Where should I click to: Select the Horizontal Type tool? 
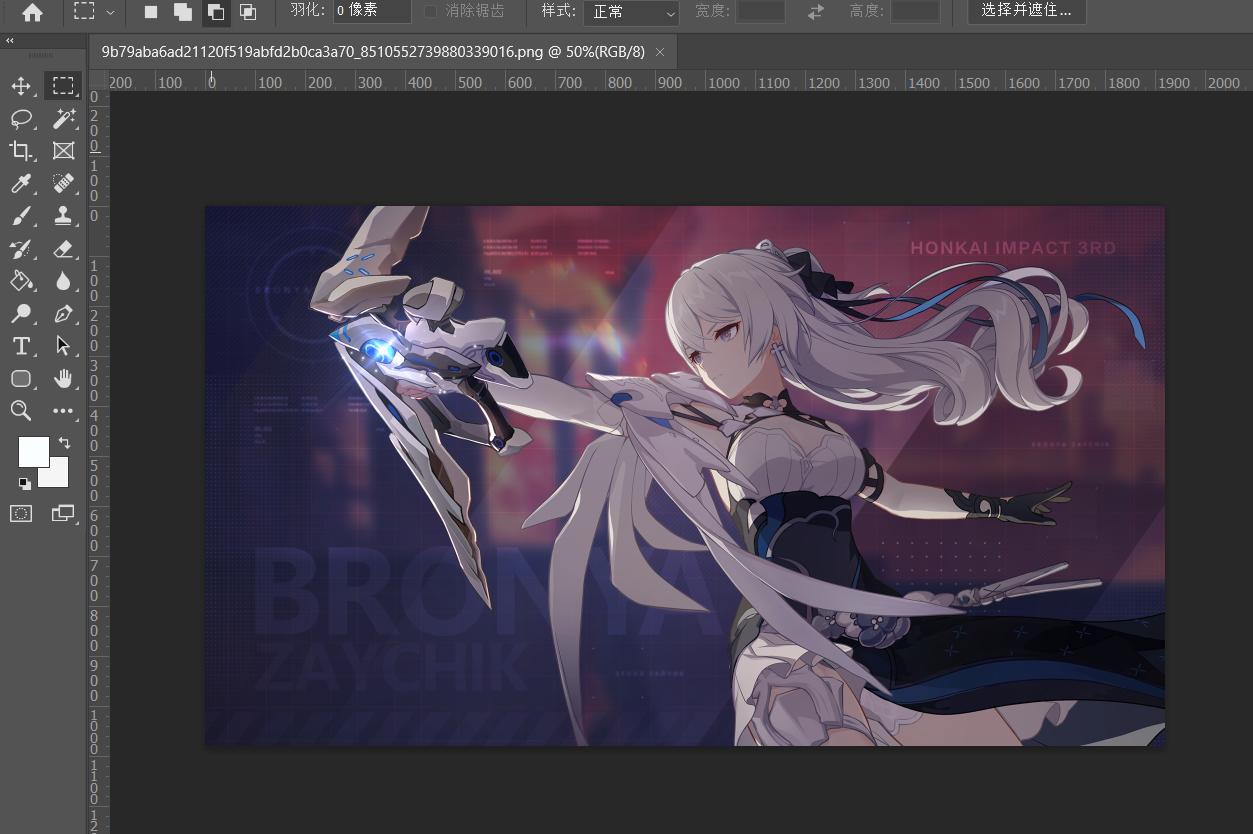pyautogui.click(x=21, y=346)
